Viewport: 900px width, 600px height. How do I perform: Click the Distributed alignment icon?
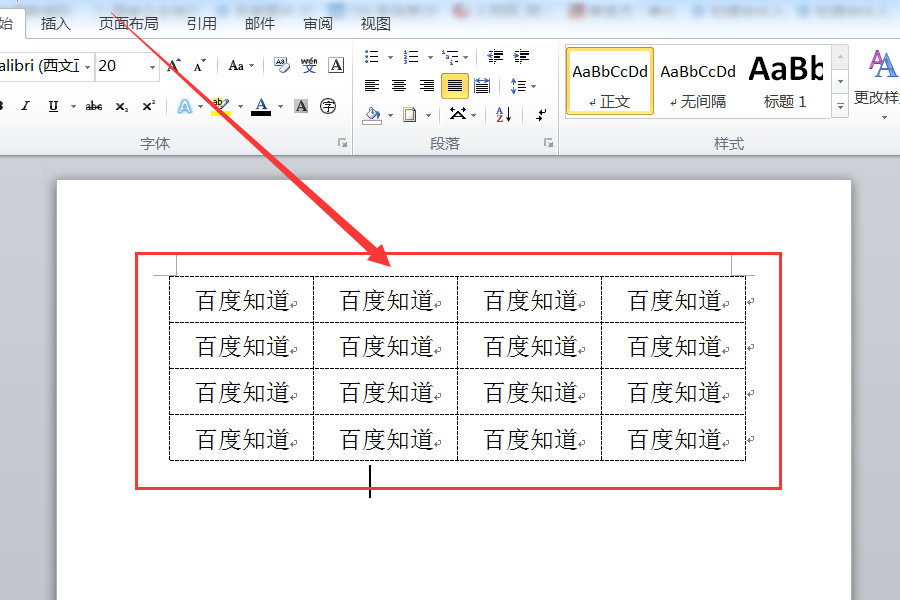[482, 86]
